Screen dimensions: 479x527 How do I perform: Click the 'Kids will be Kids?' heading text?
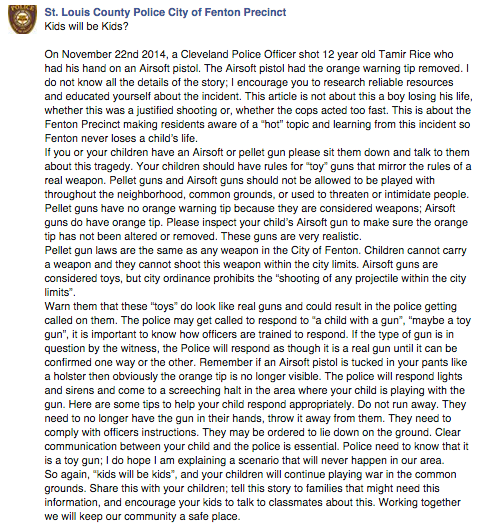pos(86,26)
